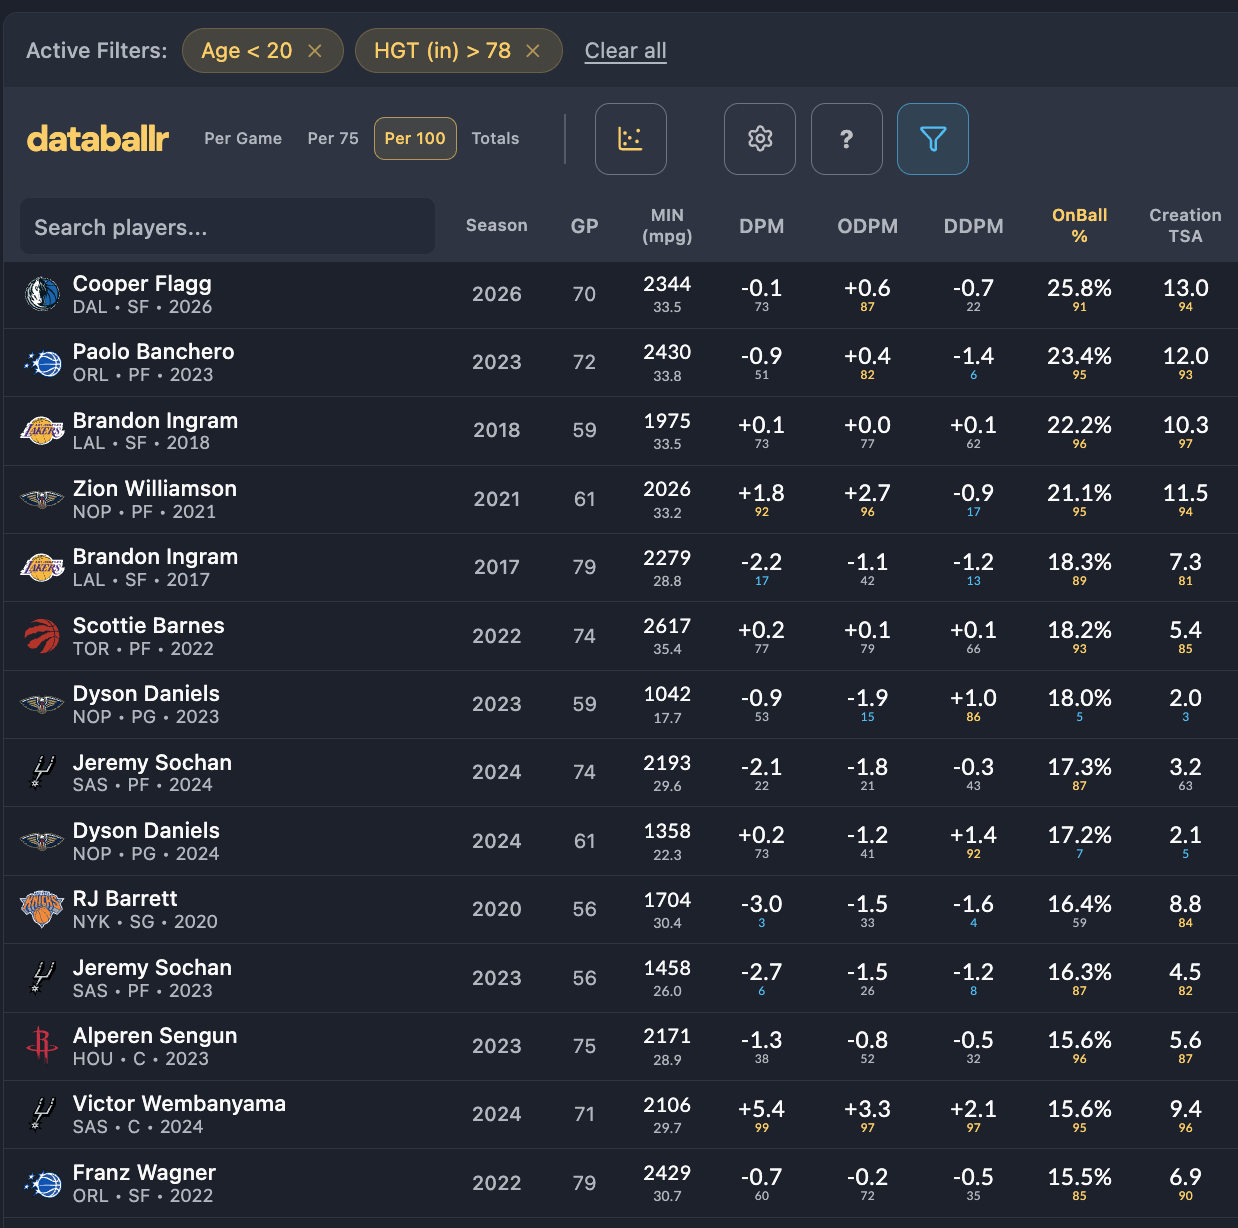
Task: Sort by DPM column header
Action: coord(762,226)
